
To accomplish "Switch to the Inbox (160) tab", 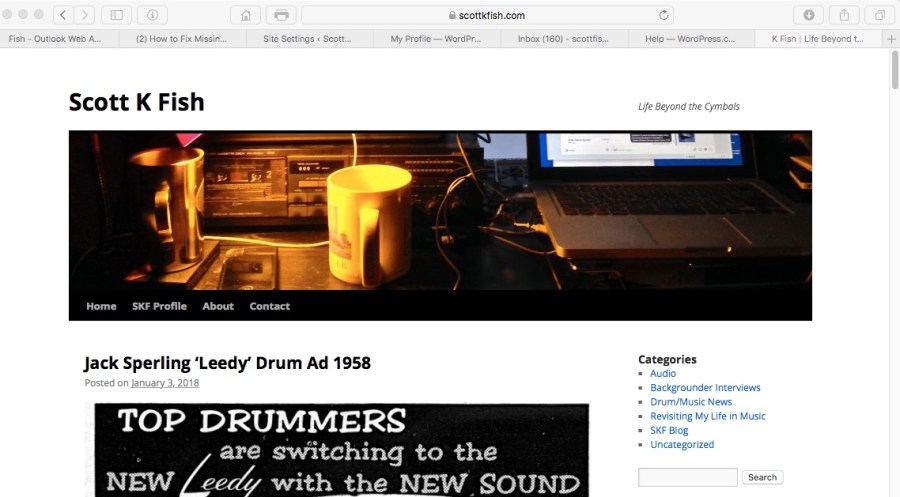I will 563,39.
